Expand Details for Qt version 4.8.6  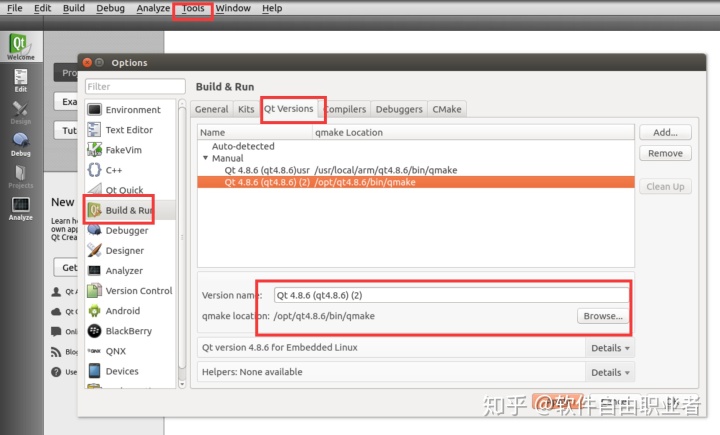click(x=610, y=348)
